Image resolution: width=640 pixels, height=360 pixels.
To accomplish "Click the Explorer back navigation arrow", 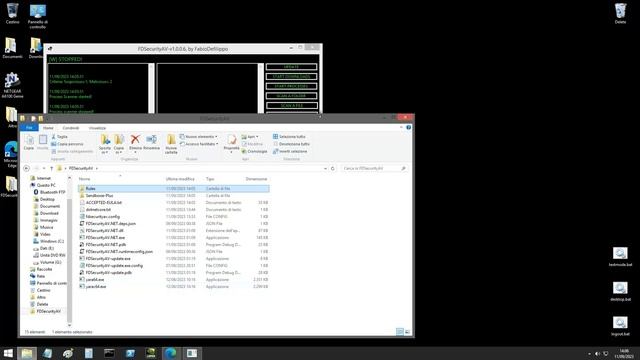I will point(27,168).
